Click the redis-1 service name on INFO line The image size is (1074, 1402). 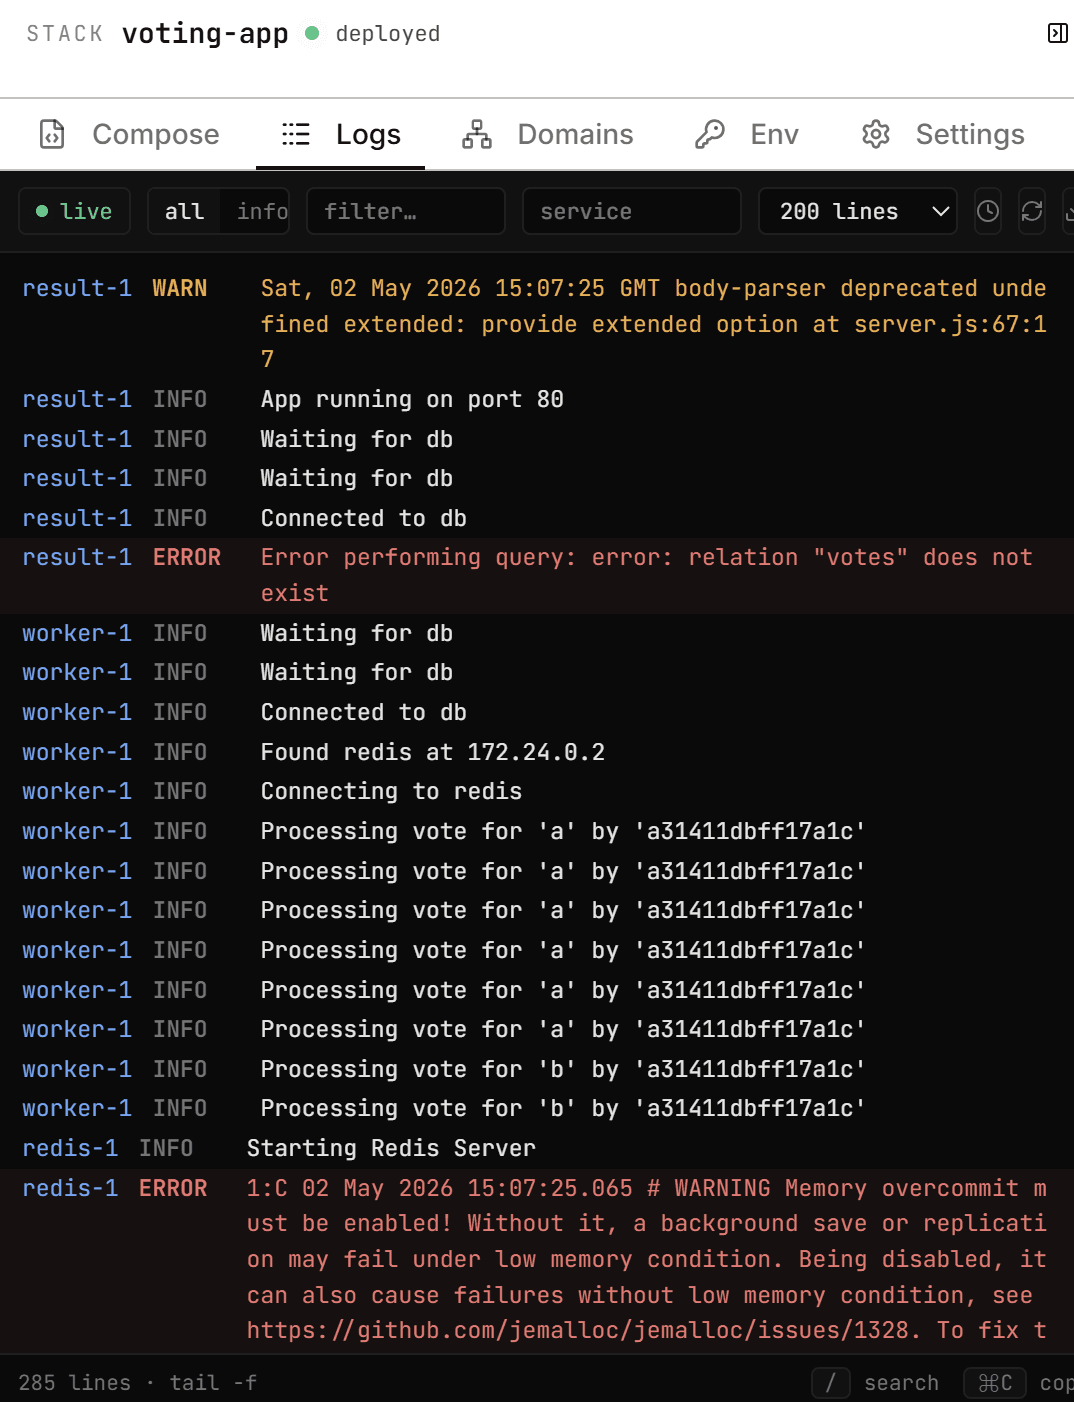70,1148
